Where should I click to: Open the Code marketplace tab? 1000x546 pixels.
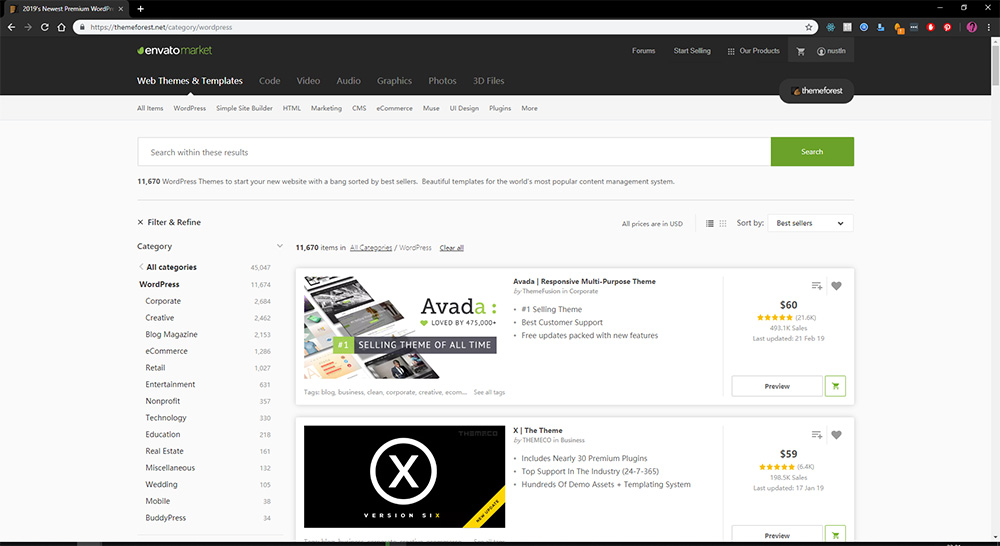269,81
